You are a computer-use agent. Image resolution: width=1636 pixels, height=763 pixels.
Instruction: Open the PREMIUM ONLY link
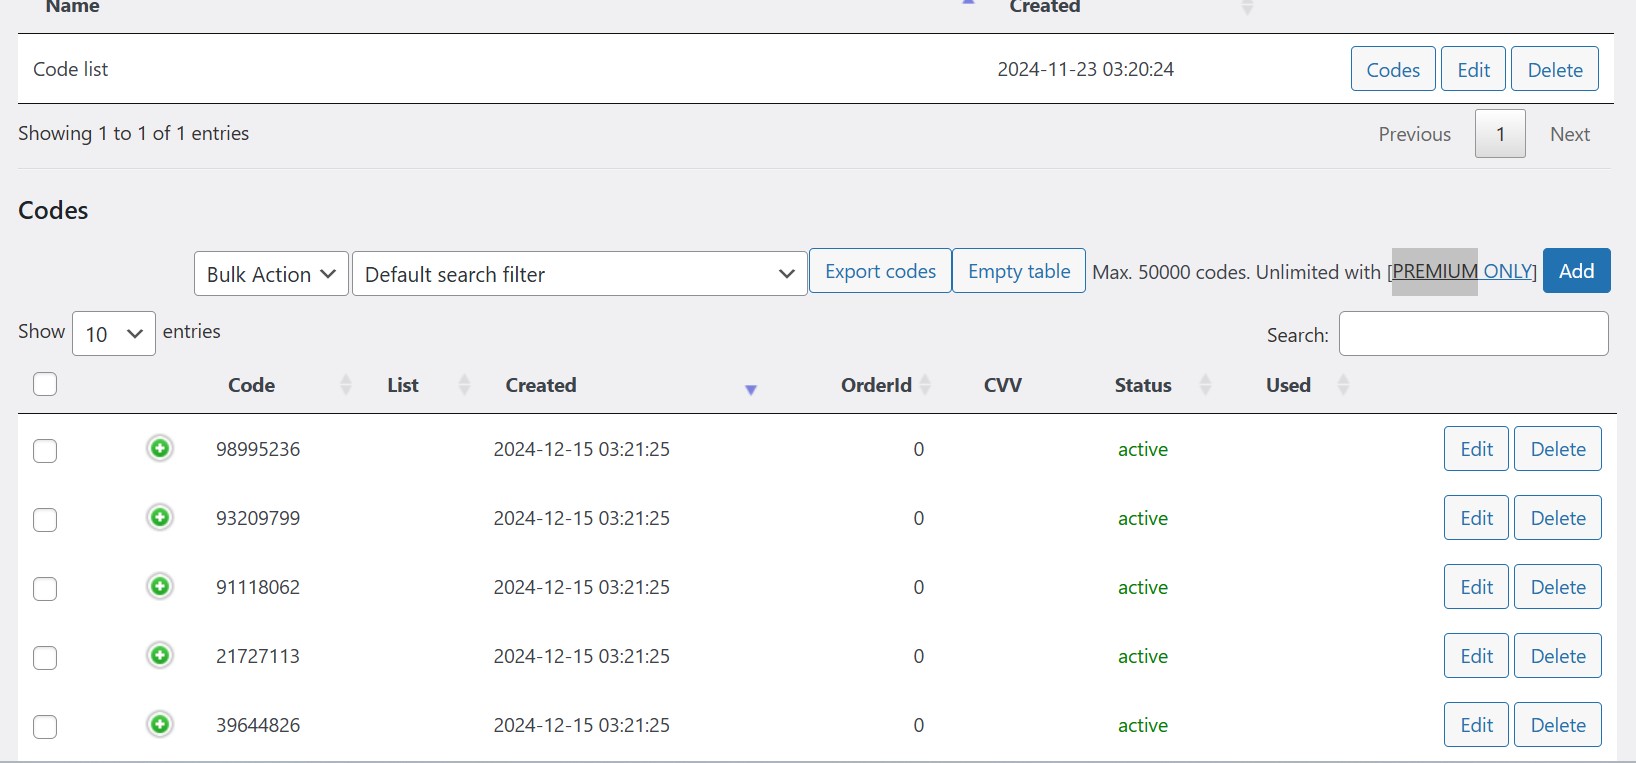coord(1463,272)
